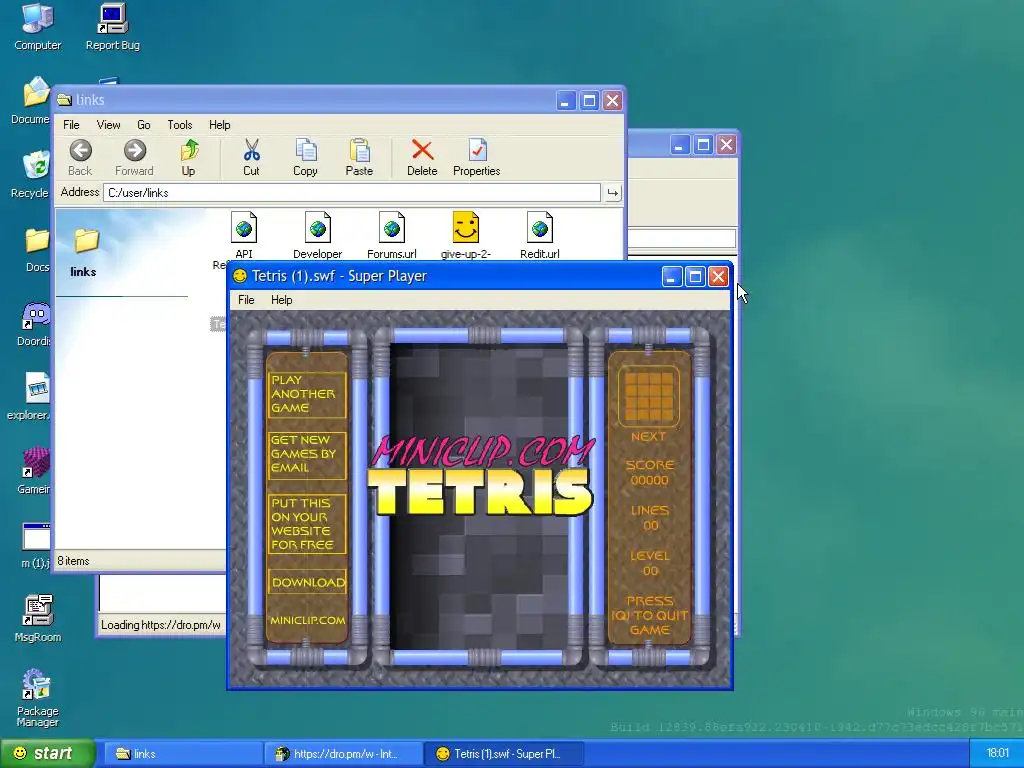Click the links folder icon in sidebar
Screen dimensions: 1024x768
tap(86, 240)
